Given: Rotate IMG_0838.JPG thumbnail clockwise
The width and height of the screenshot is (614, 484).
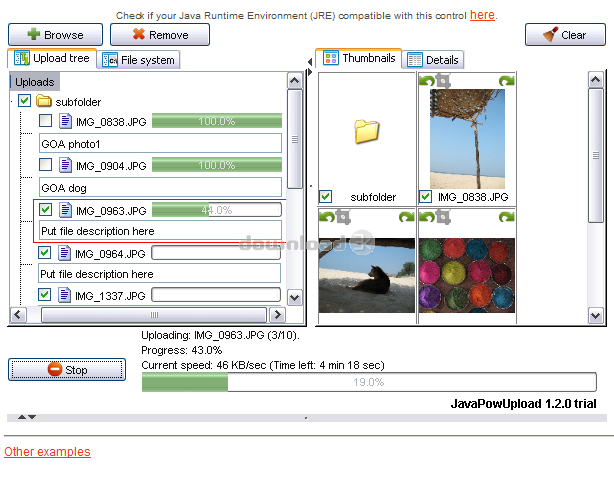Looking at the screenshot, I should 506,80.
